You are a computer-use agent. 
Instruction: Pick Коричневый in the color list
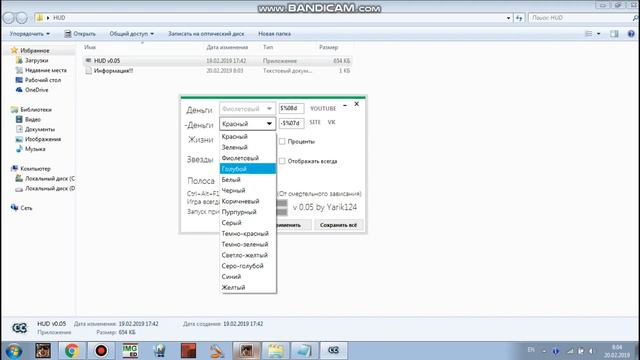click(248, 201)
